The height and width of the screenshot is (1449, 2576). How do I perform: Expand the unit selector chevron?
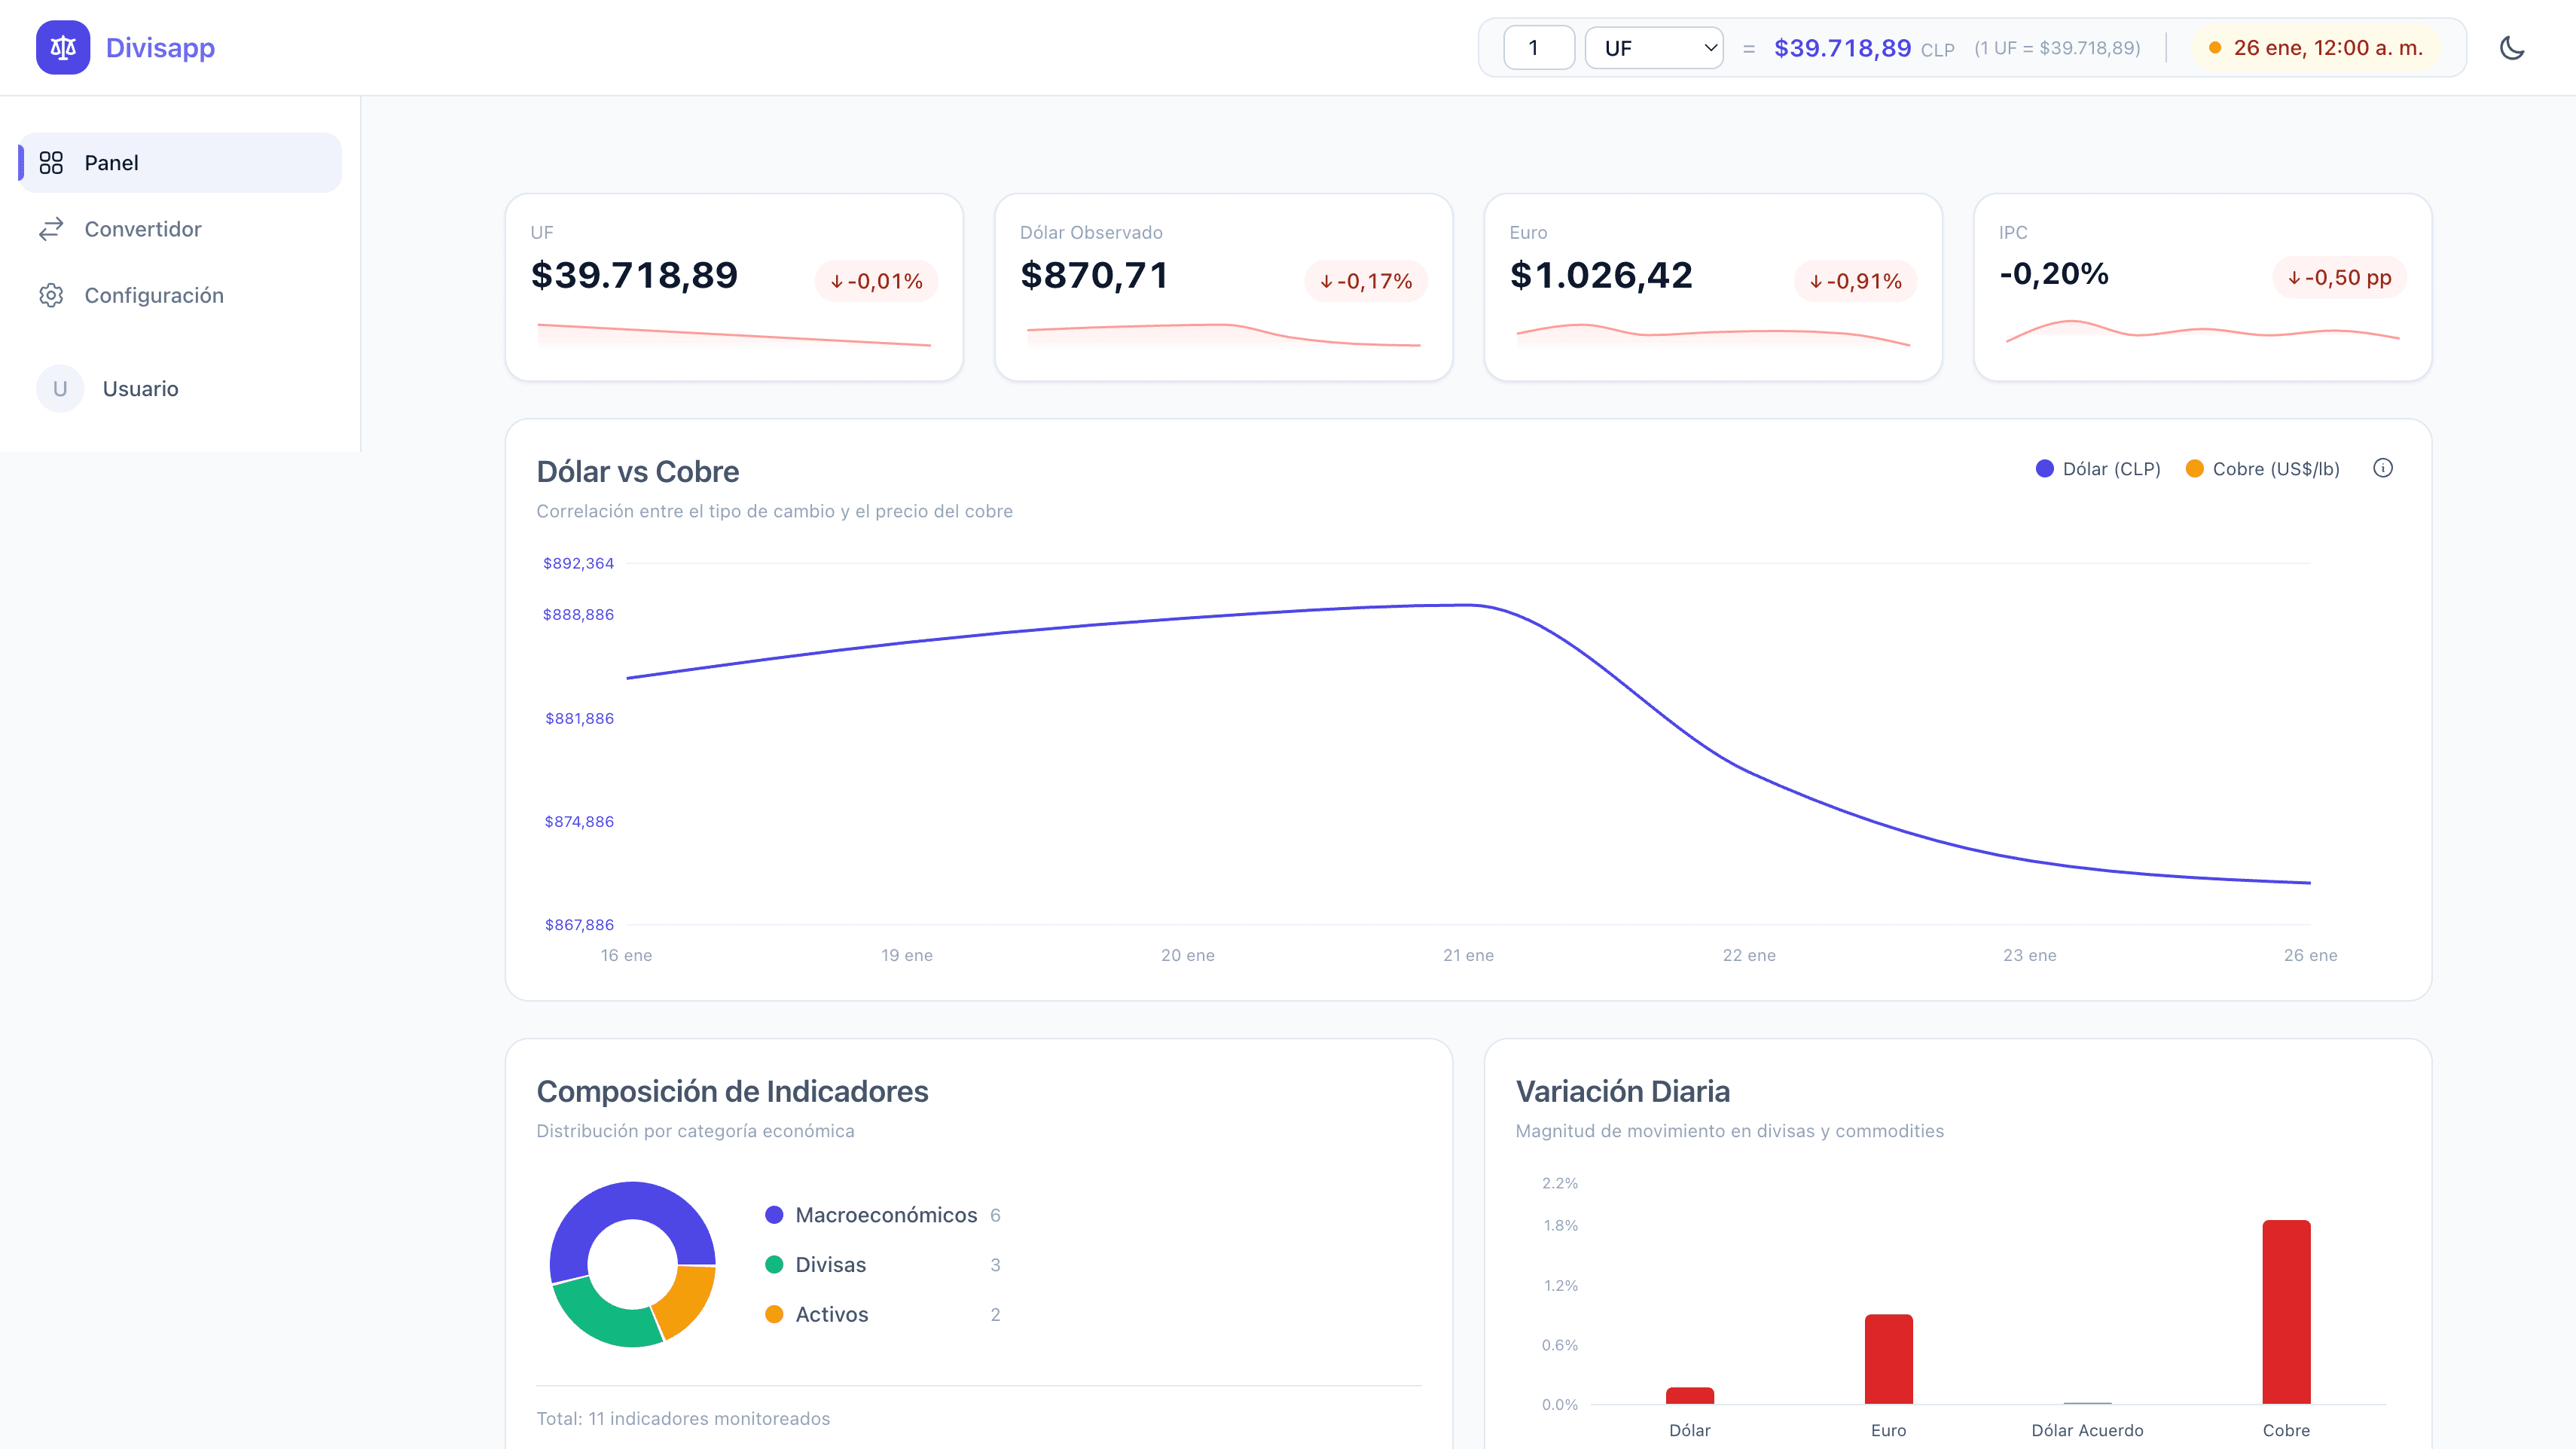1711,46
